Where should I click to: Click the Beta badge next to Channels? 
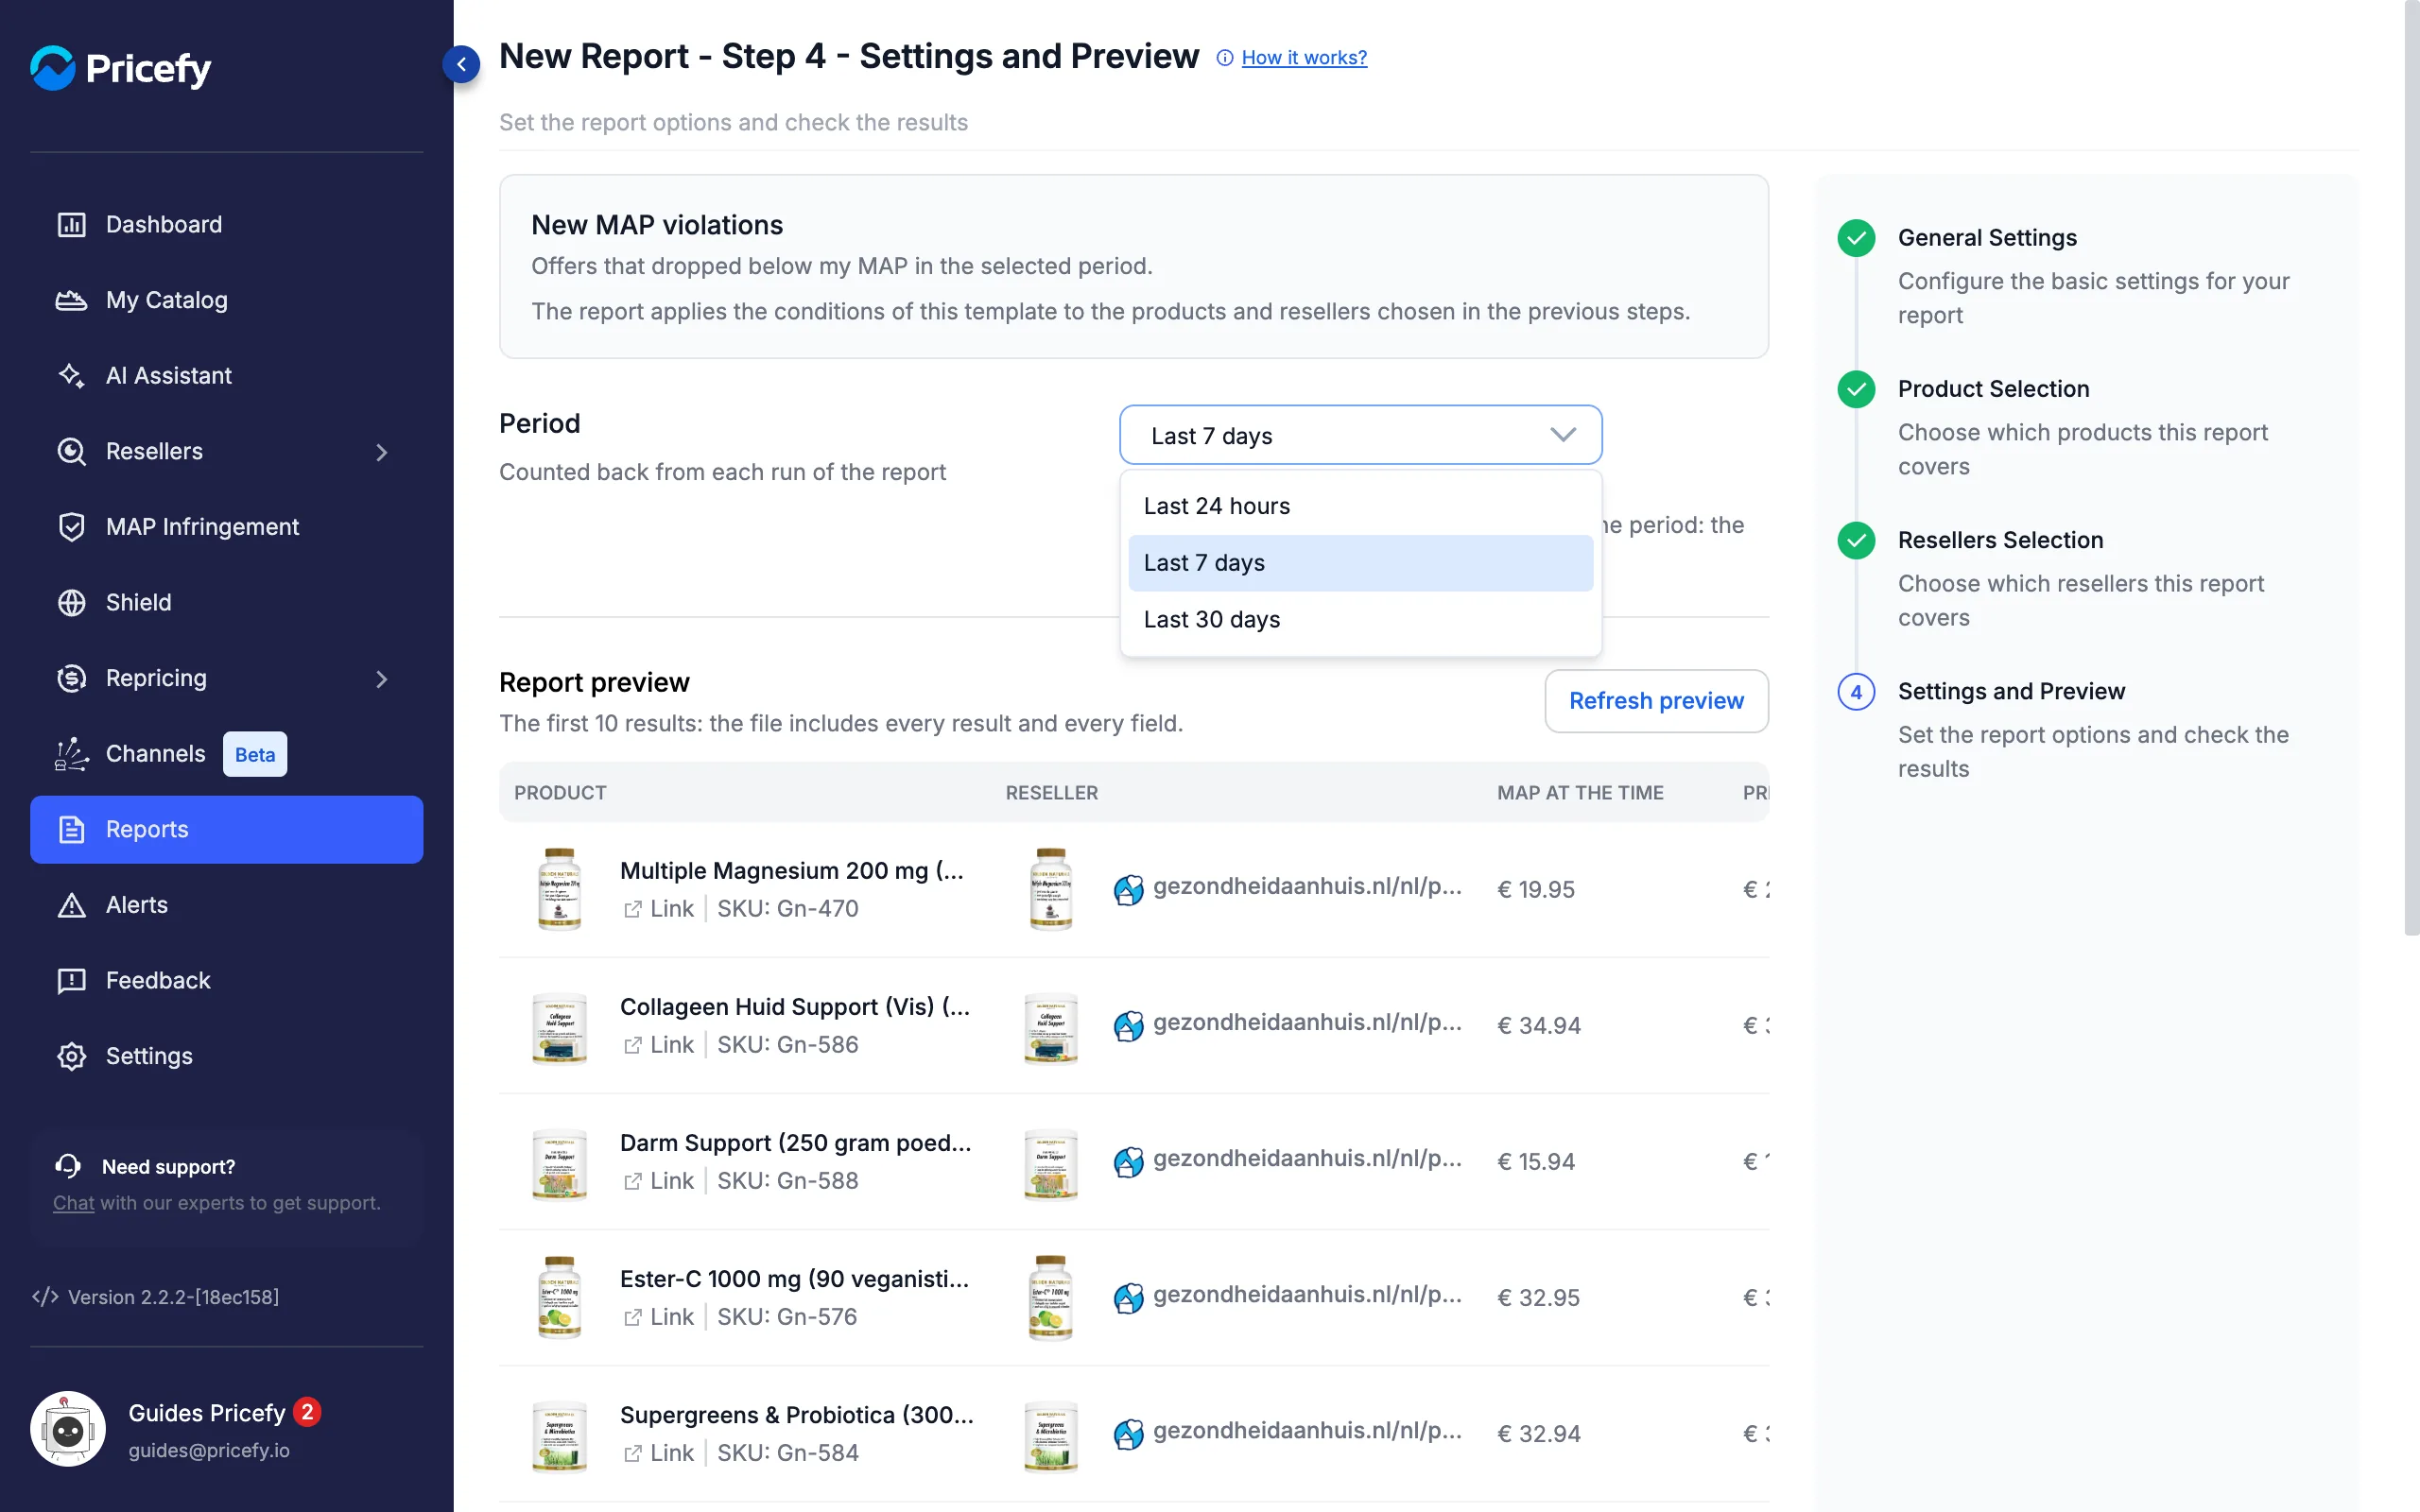click(x=255, y=754)
